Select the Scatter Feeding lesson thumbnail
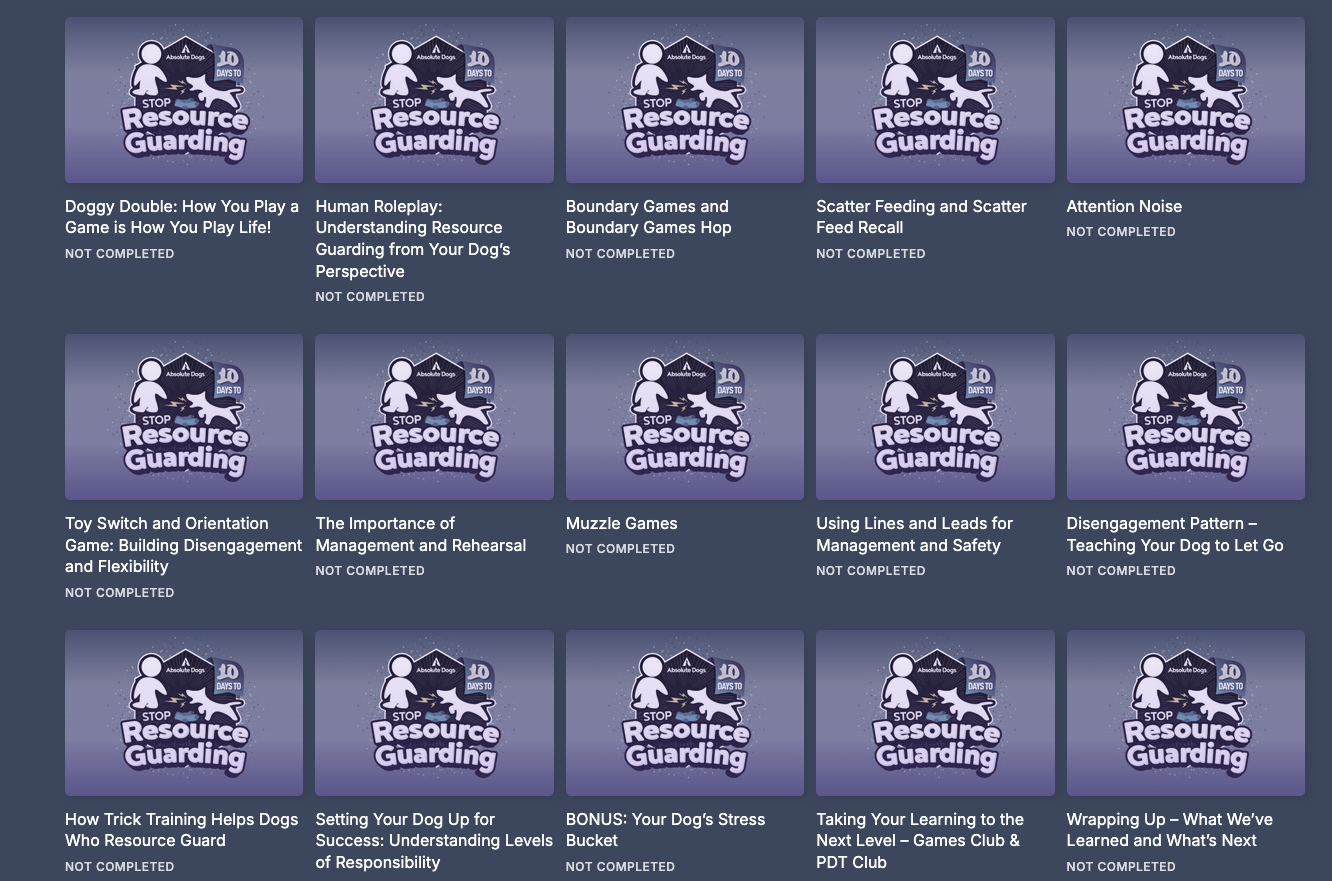The width and height of the screenshot is (1332, 881). coord(935,100)
